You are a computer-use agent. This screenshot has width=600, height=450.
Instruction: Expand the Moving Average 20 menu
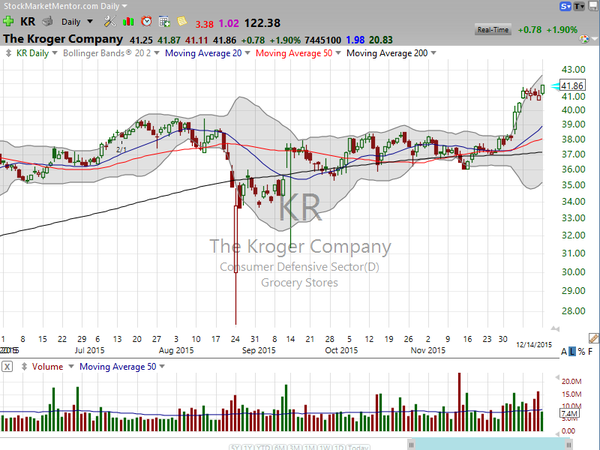point(248,53)
